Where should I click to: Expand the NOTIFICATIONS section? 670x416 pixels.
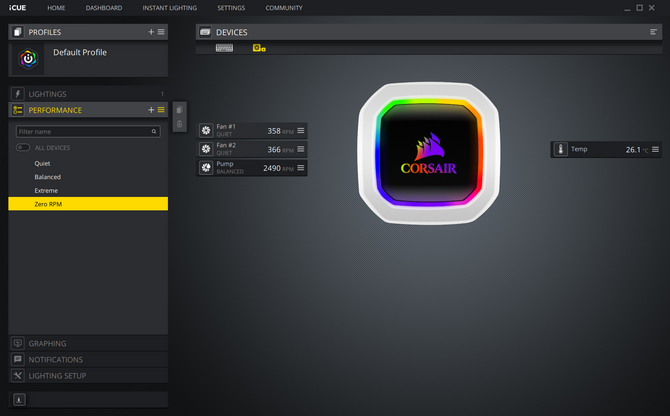(88, 360)
